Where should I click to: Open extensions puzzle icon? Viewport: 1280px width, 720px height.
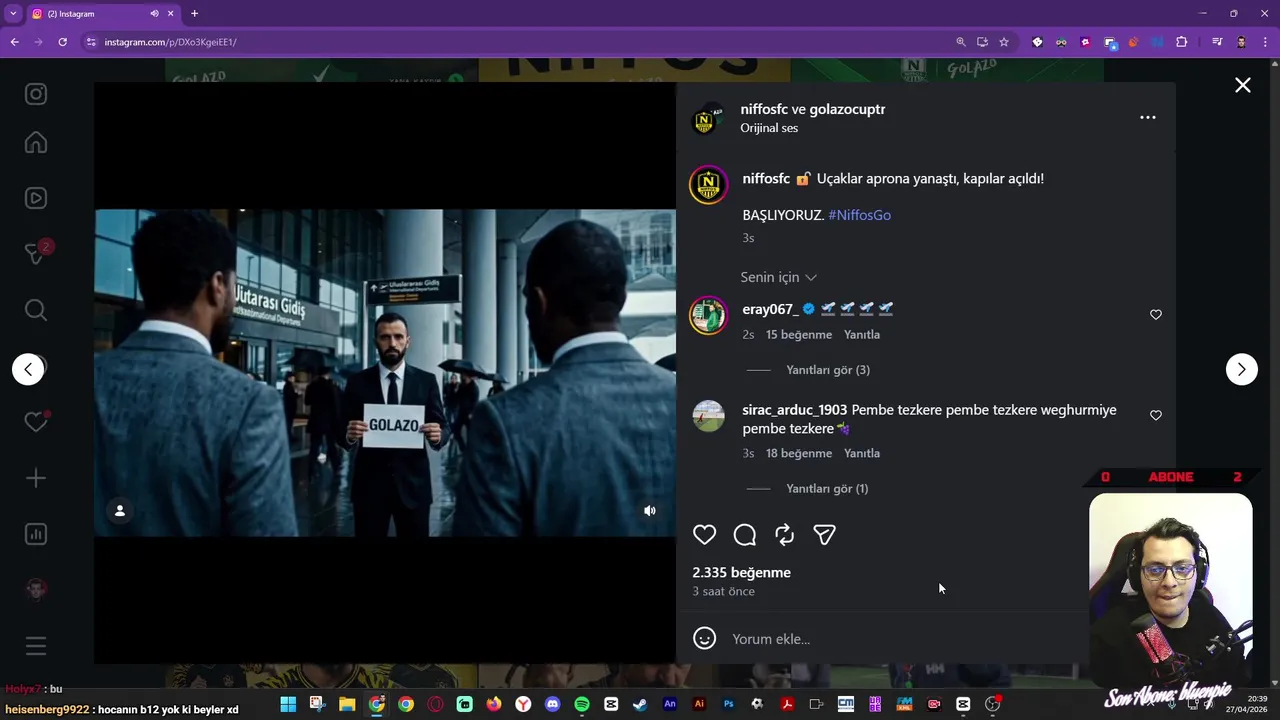tap(1182, 42)
